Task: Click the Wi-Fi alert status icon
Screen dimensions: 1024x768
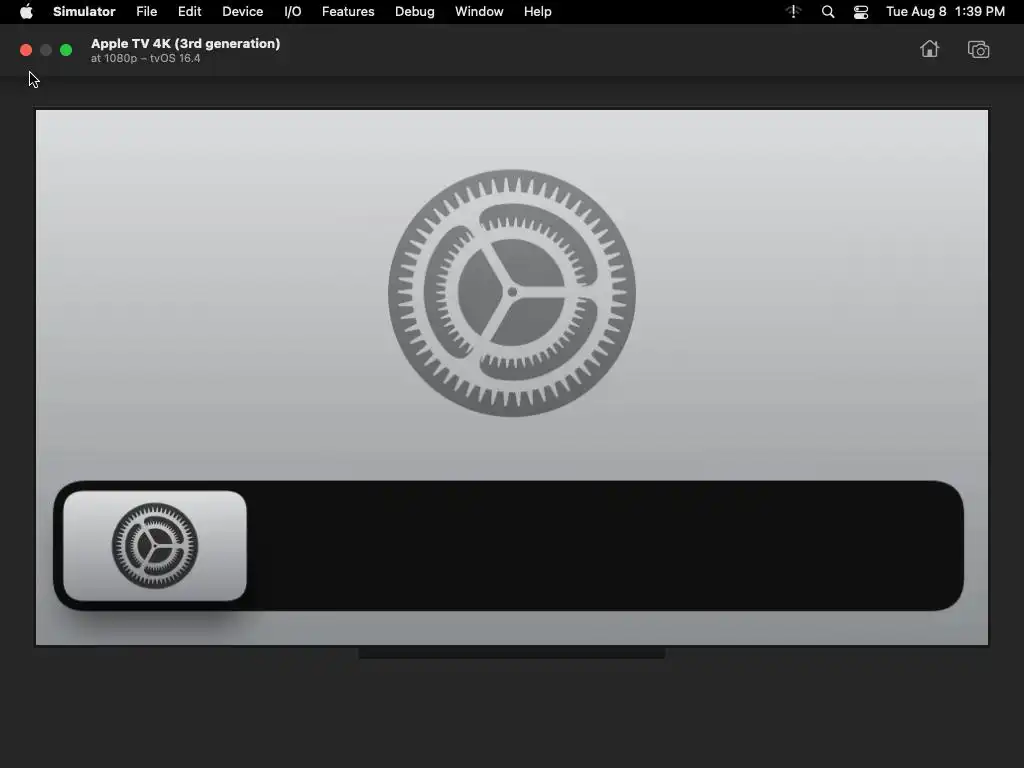Action: (793, 12)
